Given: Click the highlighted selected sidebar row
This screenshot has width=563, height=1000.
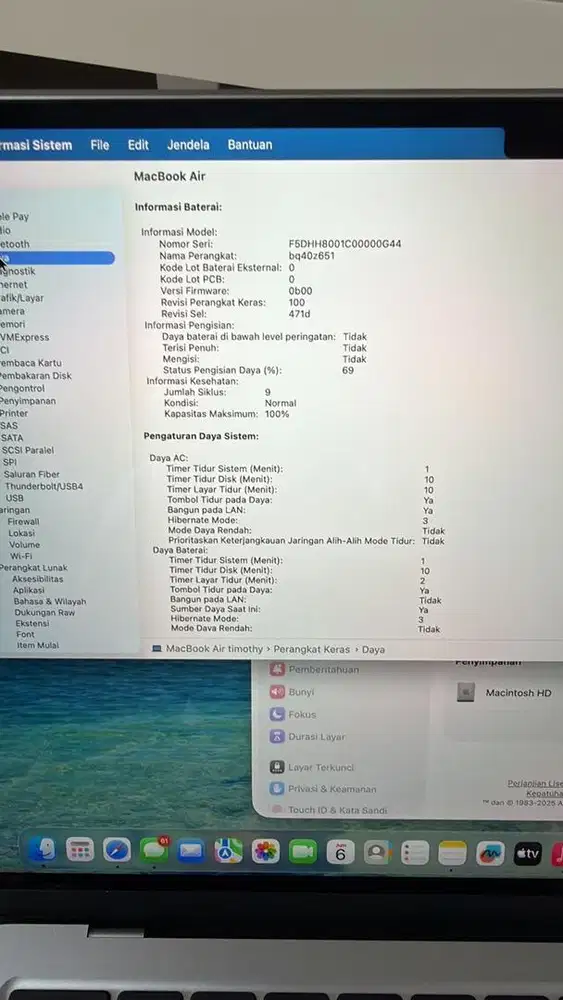Looking at the screenshot, I should (57, 258).
